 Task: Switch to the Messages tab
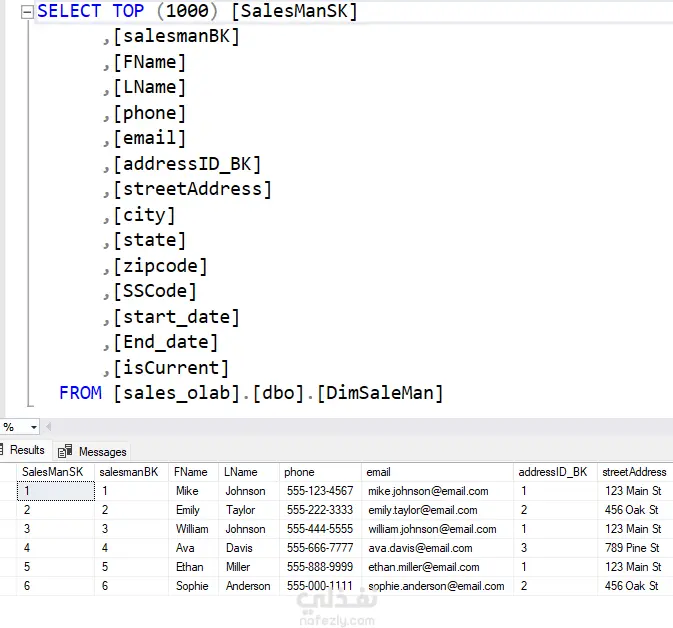93,452
